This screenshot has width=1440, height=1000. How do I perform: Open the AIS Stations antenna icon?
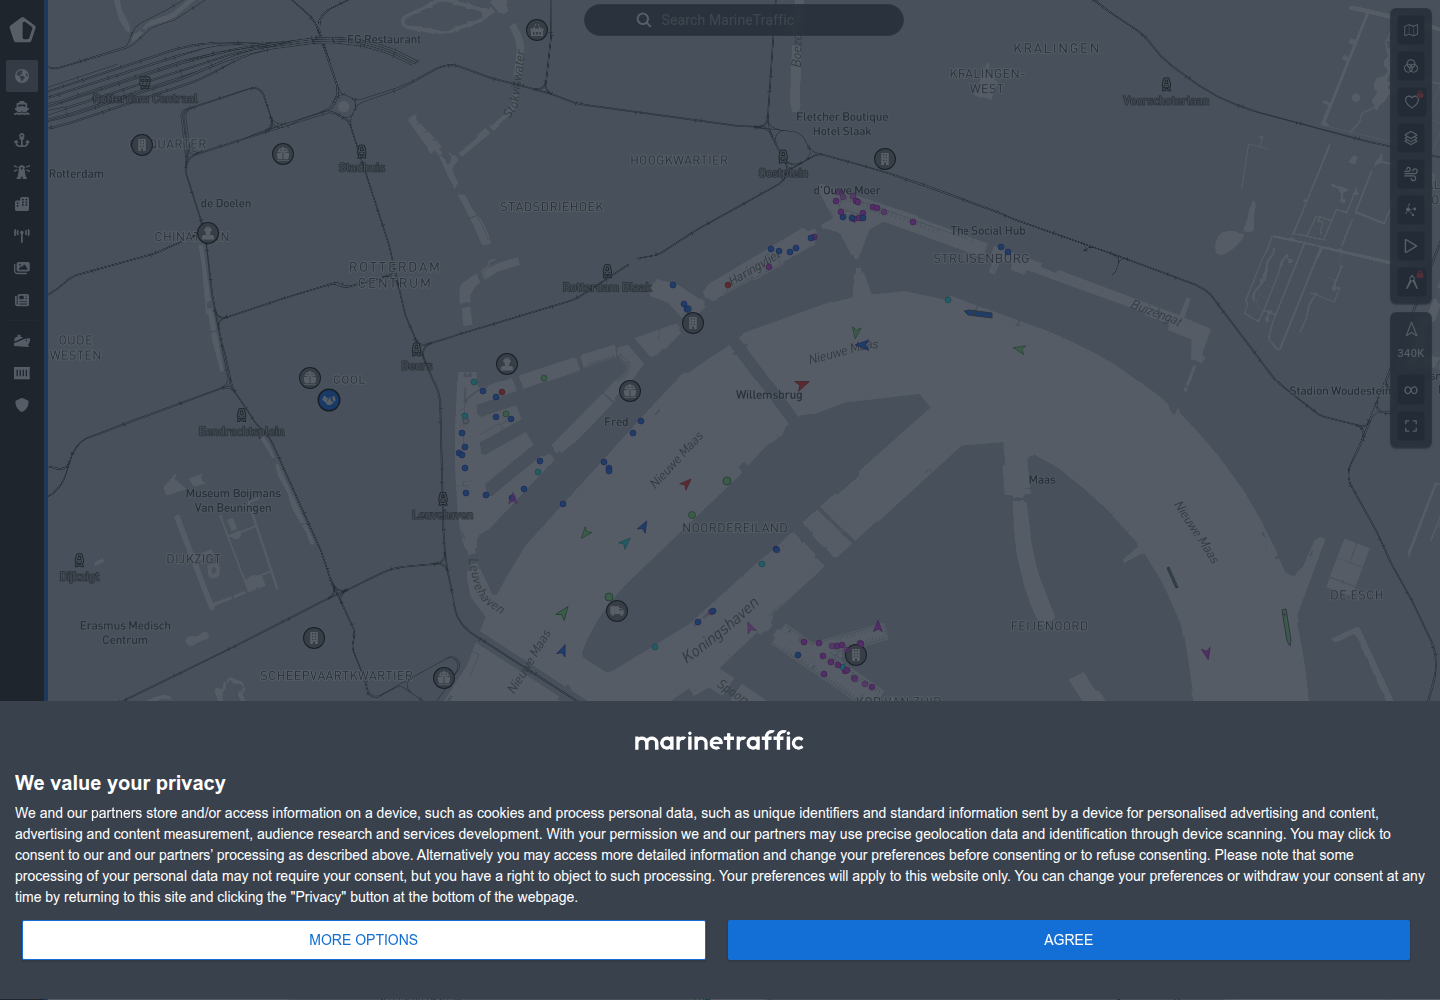coord(22,236)
